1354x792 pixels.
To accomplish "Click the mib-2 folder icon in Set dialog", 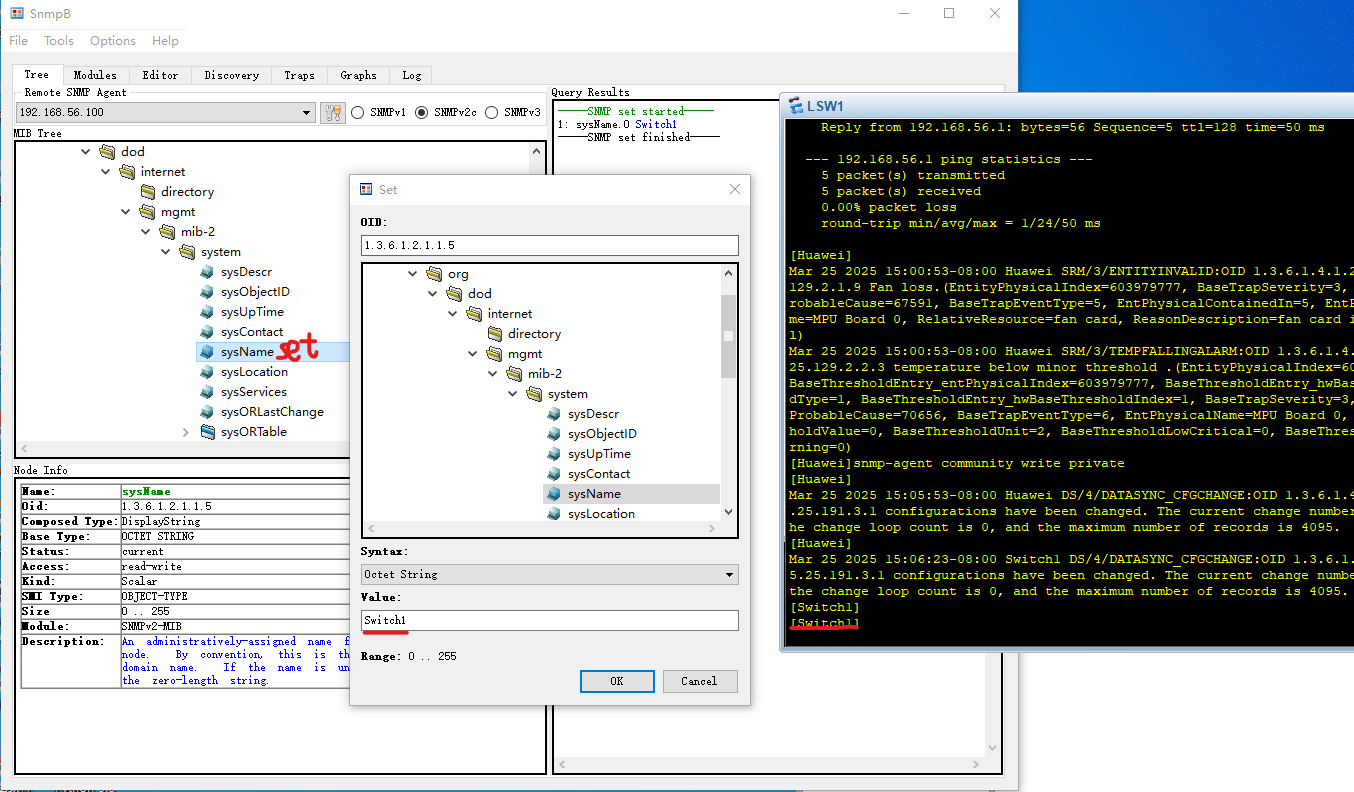I will [514, 374].
